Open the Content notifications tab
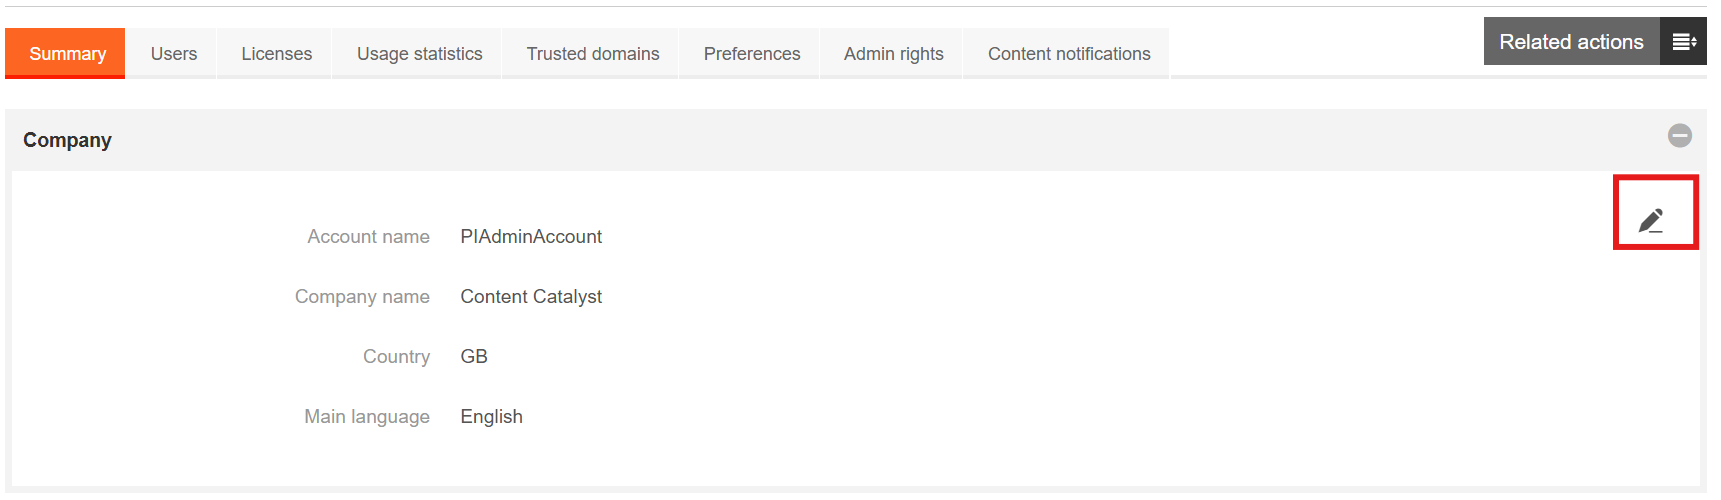Screen dimensions: 1721x500 point(1069,54)
